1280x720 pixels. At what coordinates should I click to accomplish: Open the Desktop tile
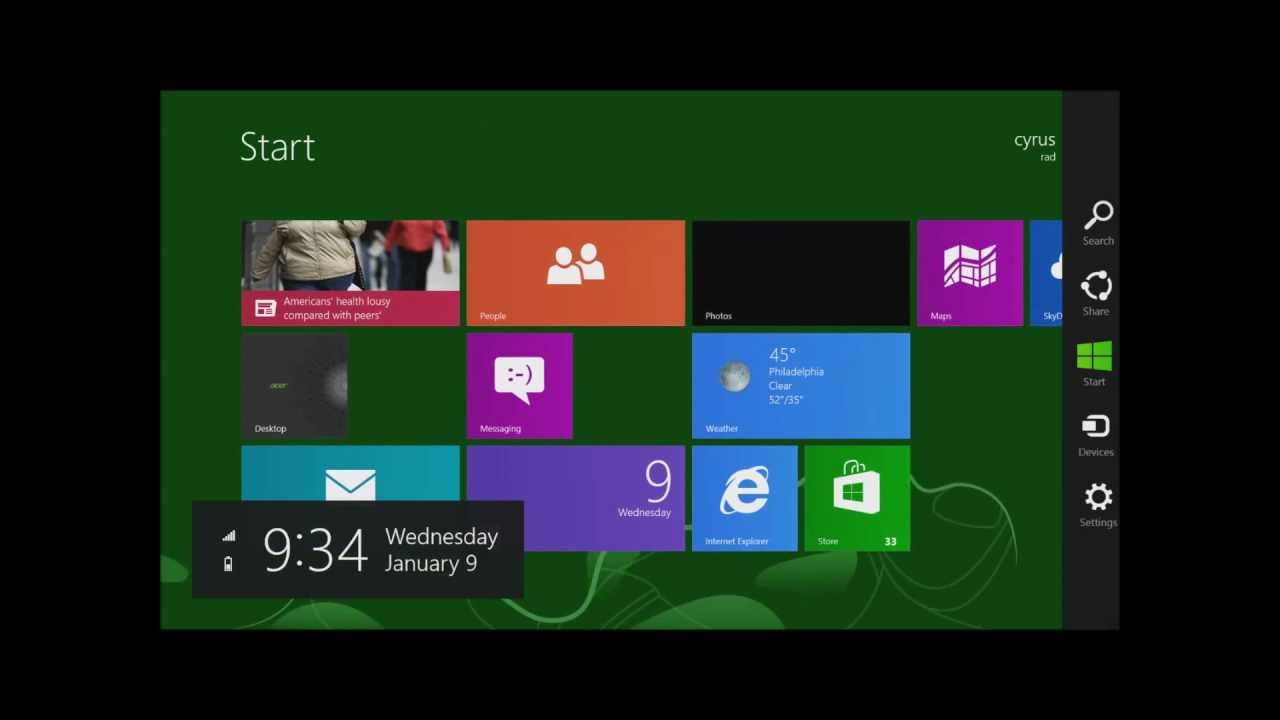coord(294,385)
